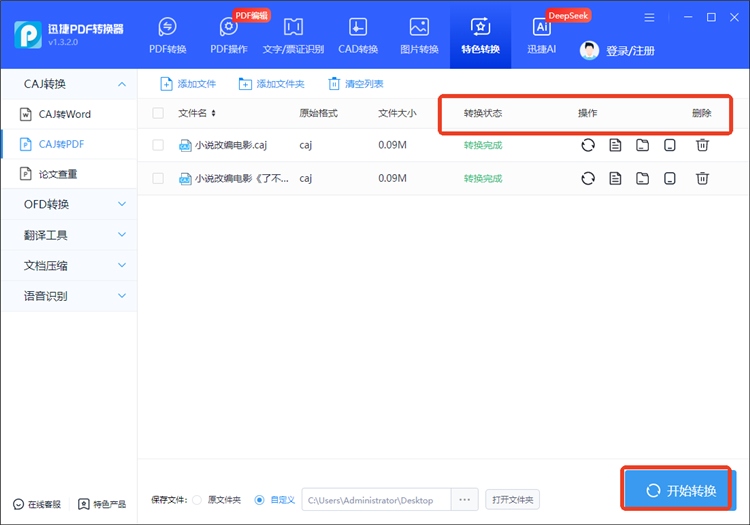Select CAJ转Word in the sidebar

pos(65,114)
